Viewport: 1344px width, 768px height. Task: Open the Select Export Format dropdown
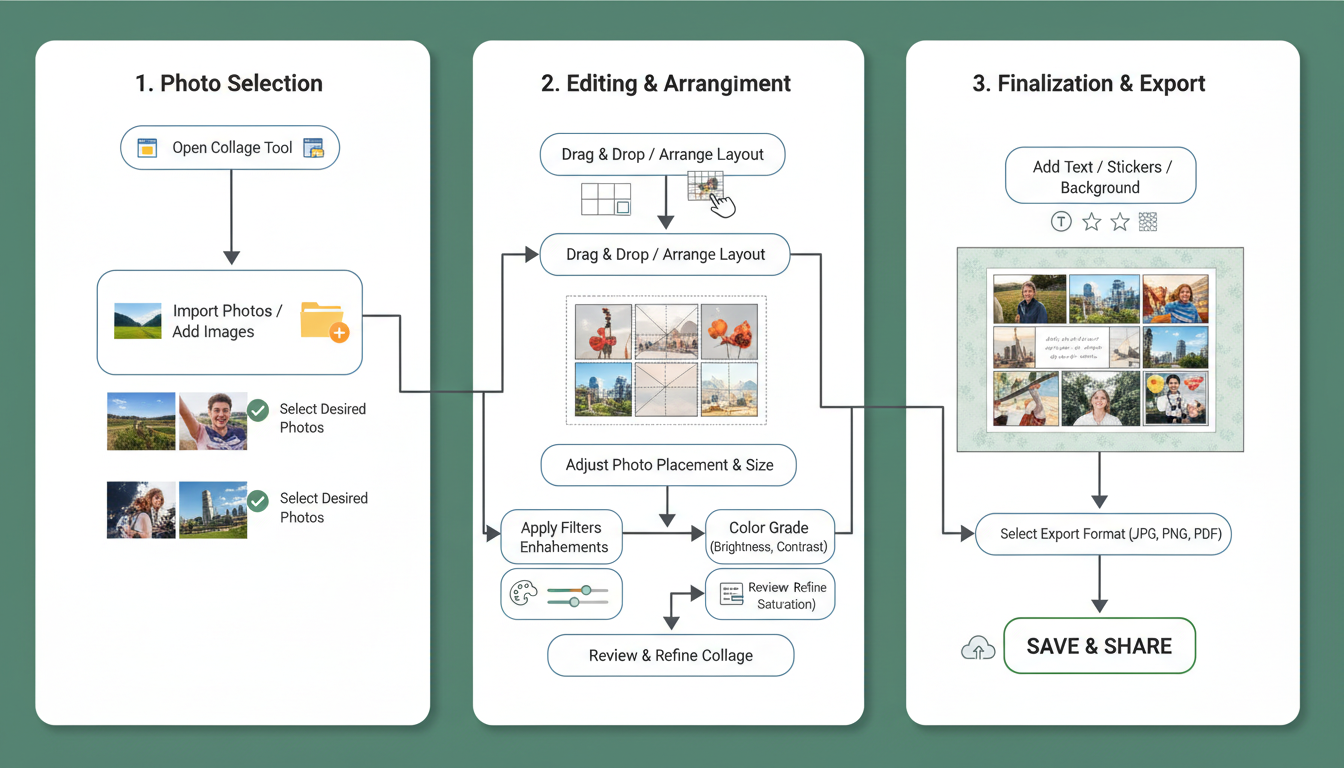tap(1102, 534)
